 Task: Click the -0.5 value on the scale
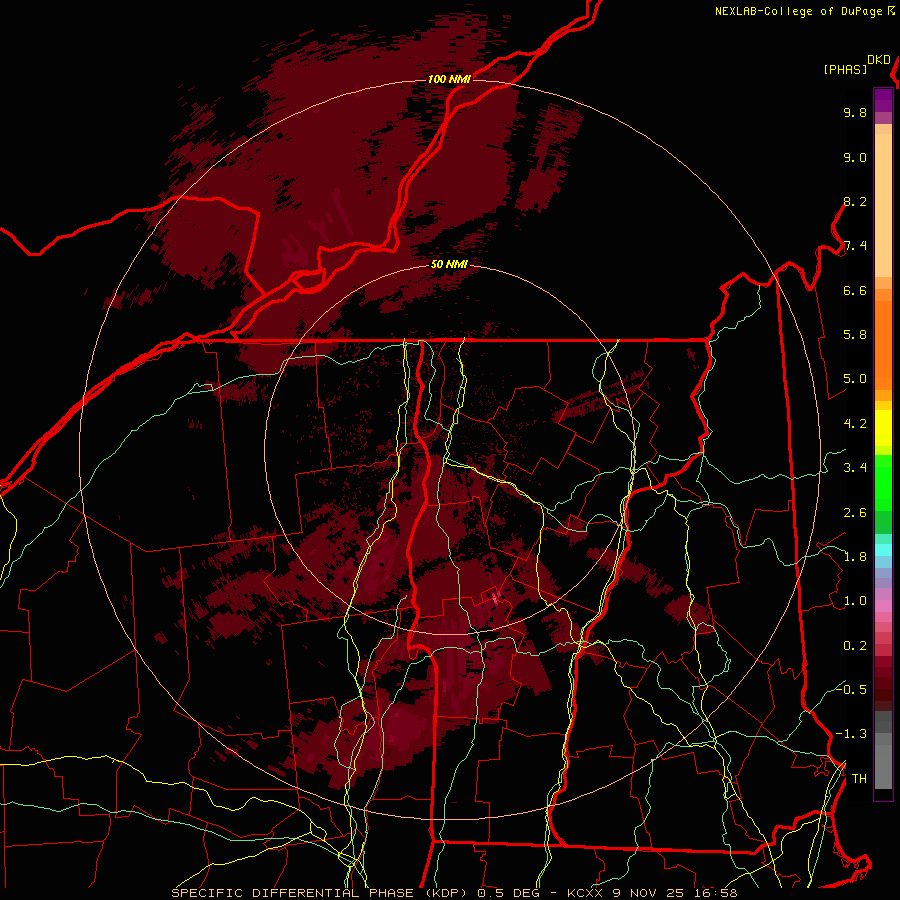[x=852, y=689]
